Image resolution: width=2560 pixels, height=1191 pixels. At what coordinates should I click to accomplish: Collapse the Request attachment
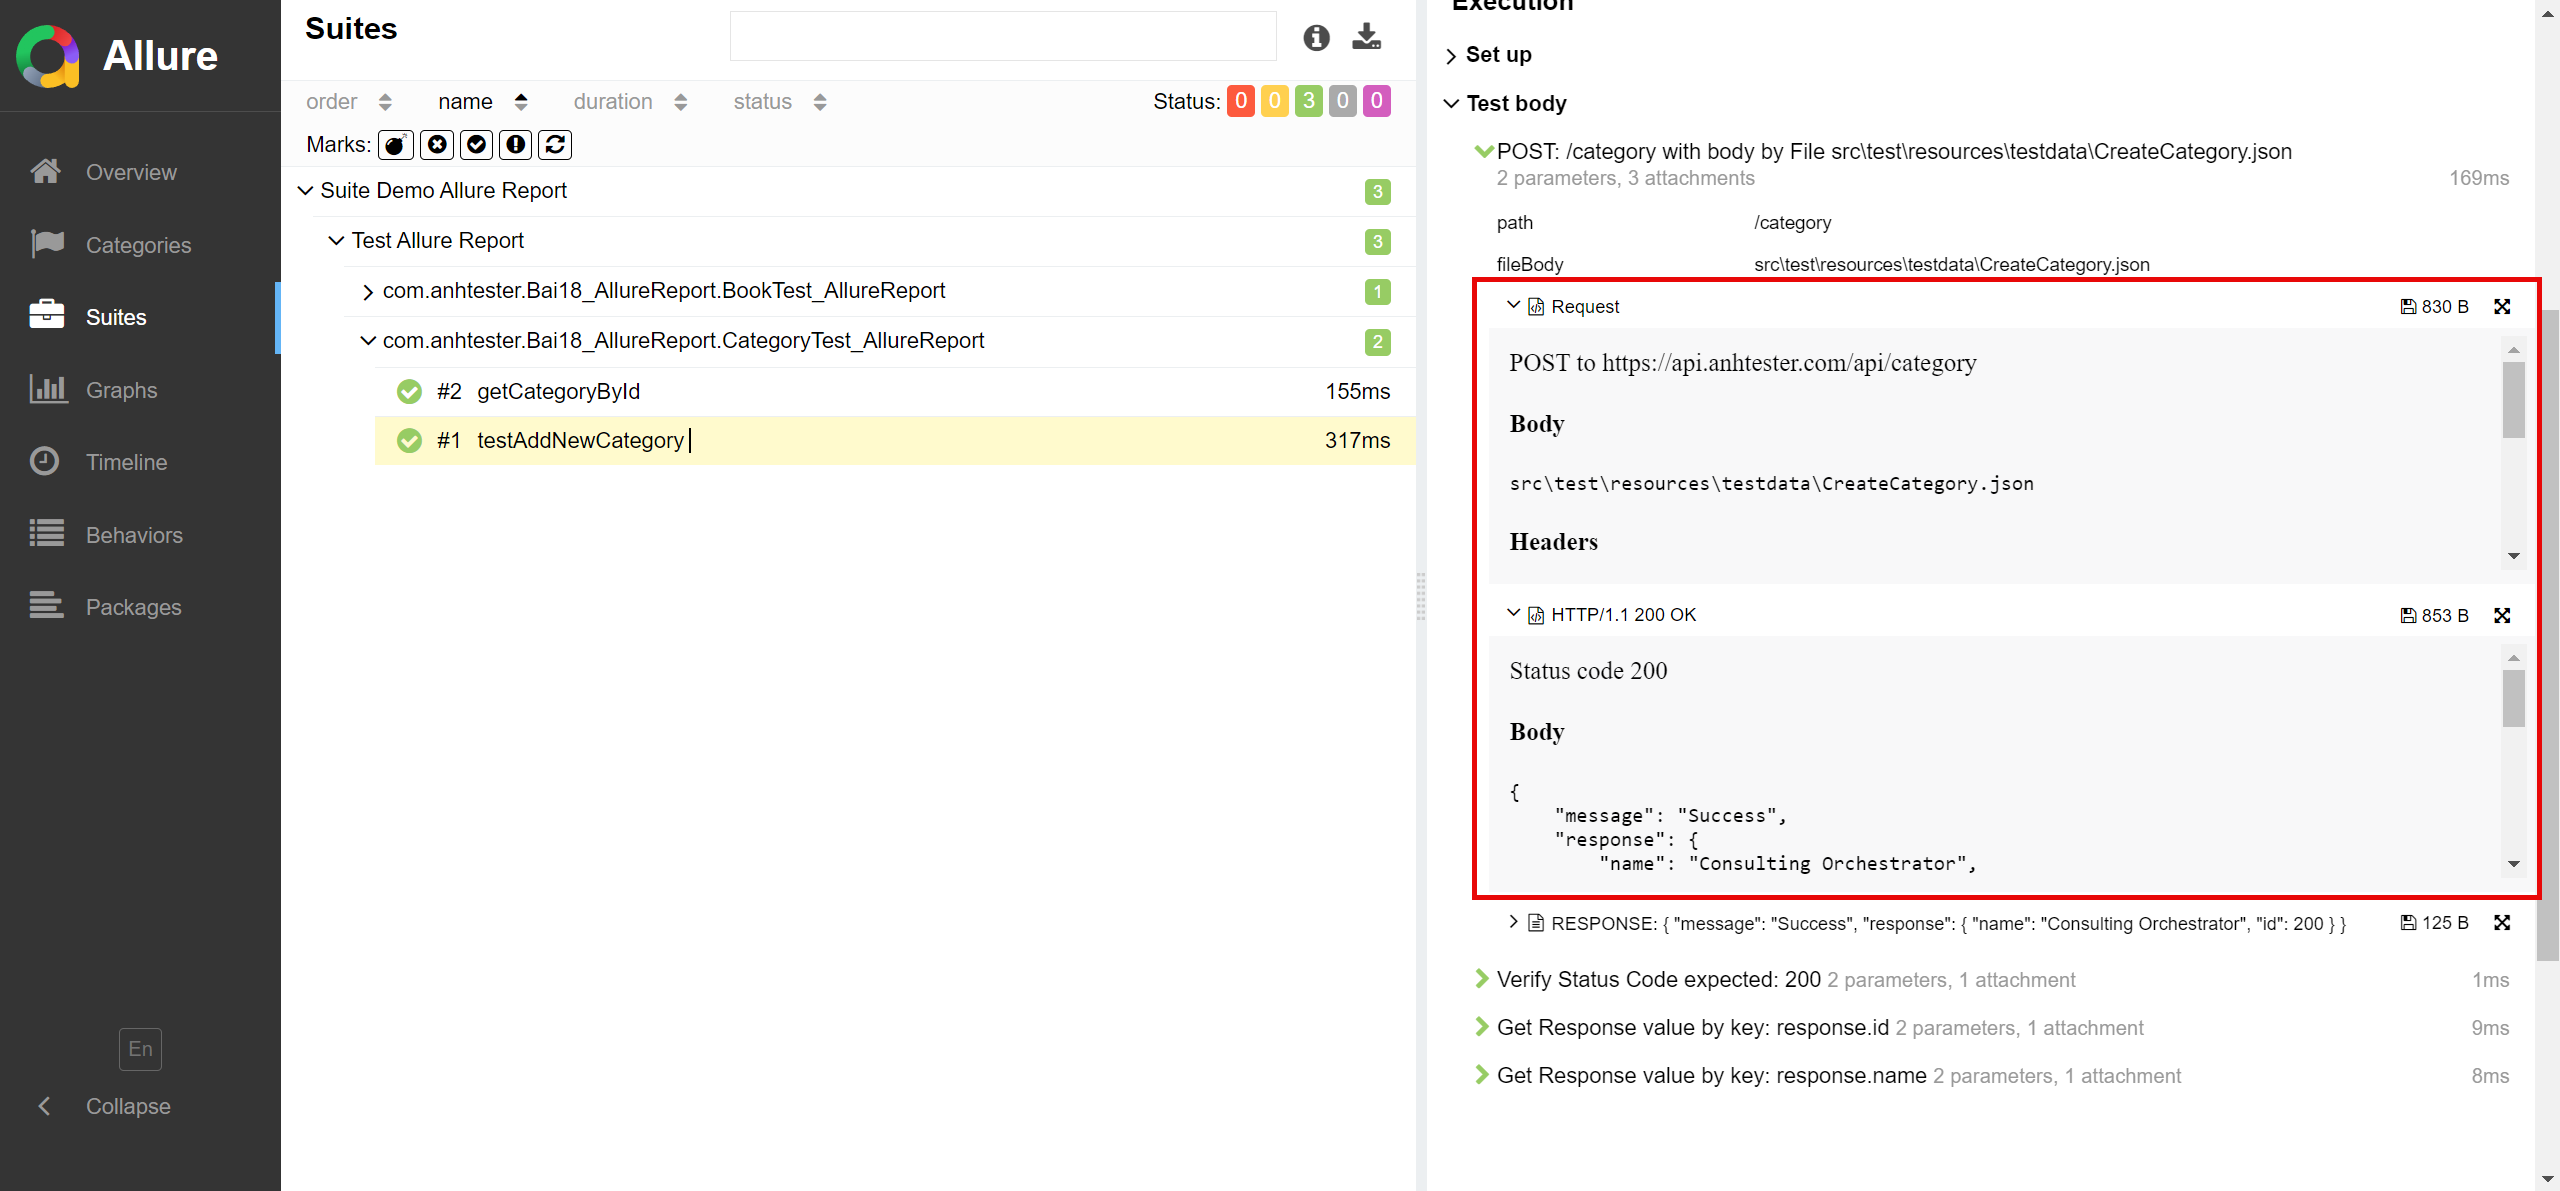1513,305
